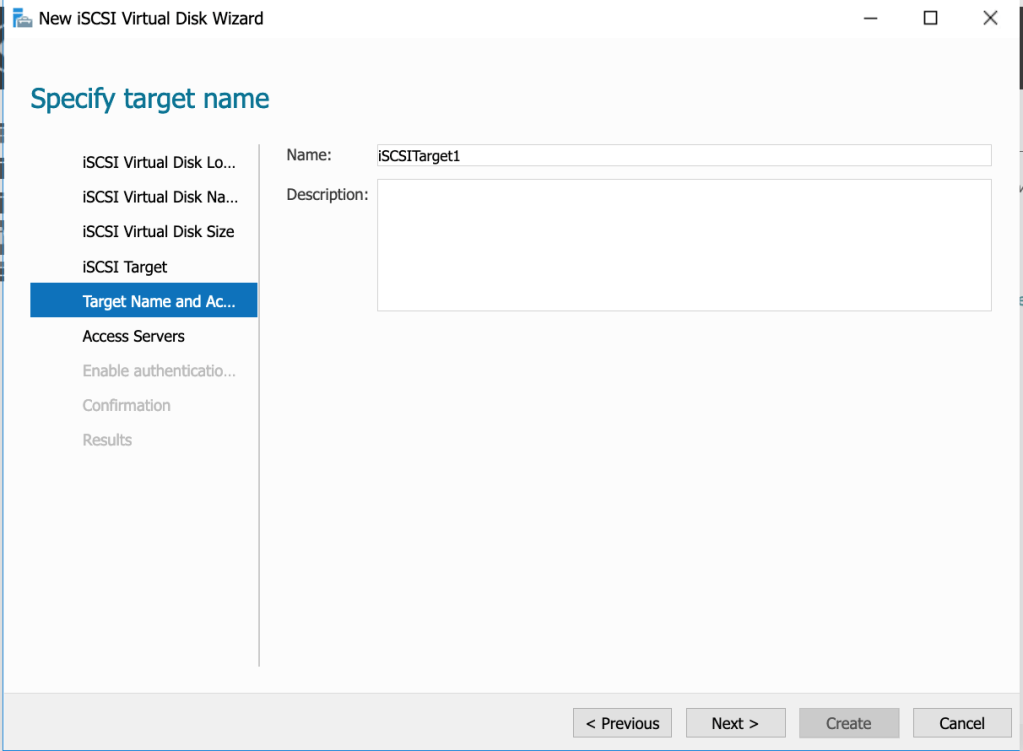Screen dimensions: 1023x751
Task: Focus the Name field containing iSCSITarget1
Action: pos(683,155)
